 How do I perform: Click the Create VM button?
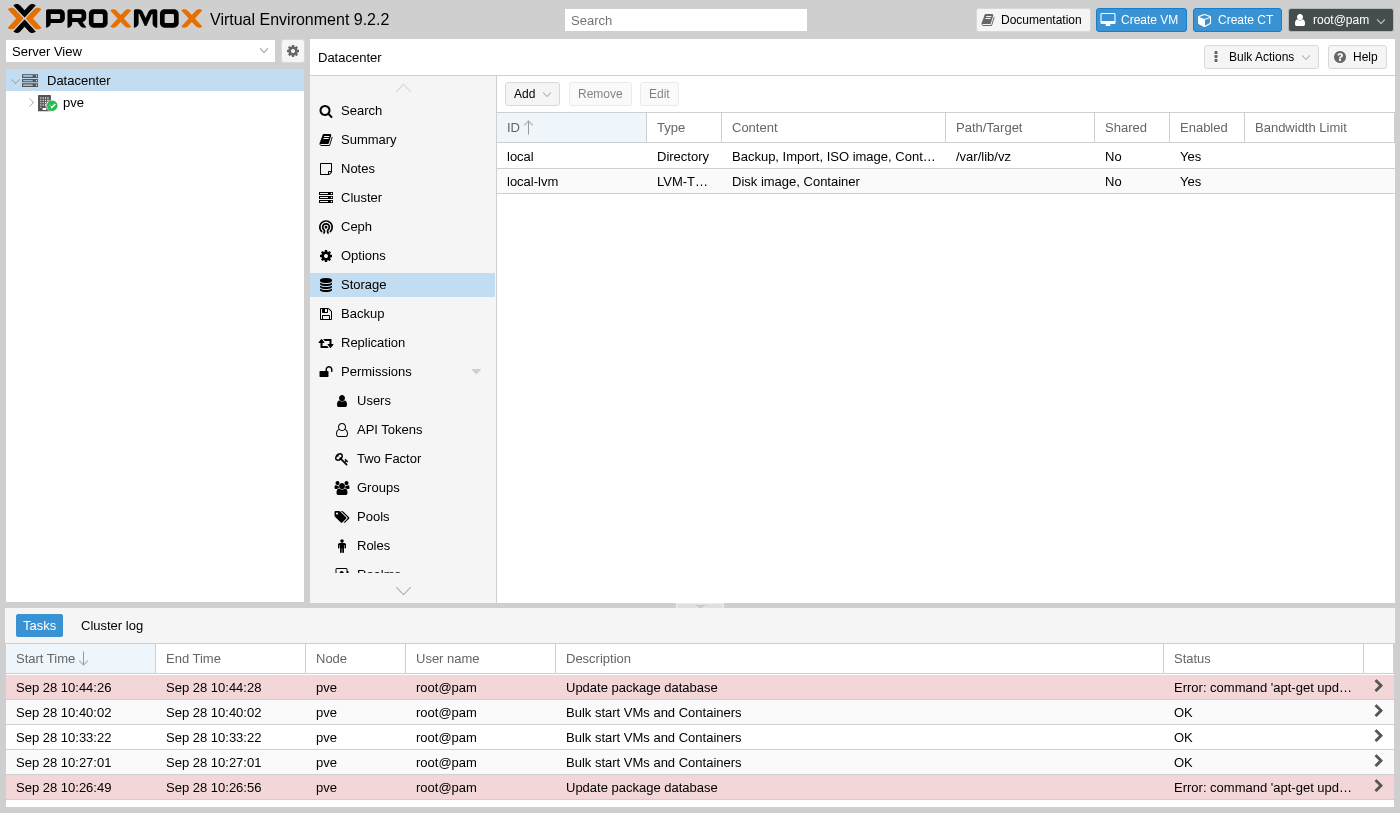1141,20
